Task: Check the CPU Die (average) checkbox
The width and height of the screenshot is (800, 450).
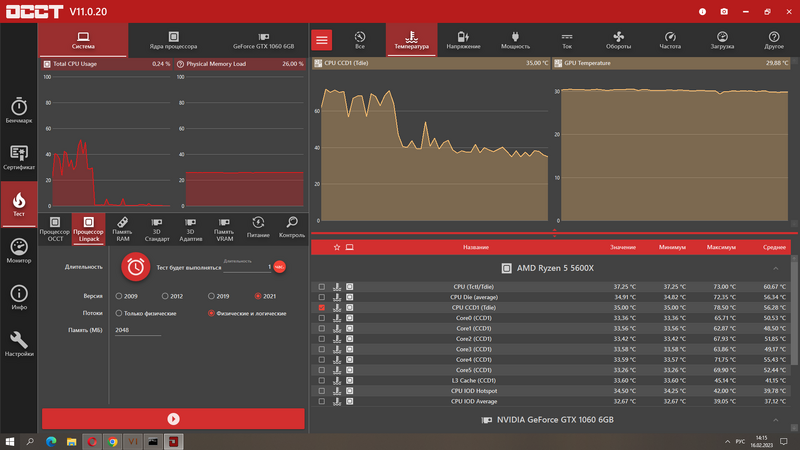Action: [x=321, y=297]
